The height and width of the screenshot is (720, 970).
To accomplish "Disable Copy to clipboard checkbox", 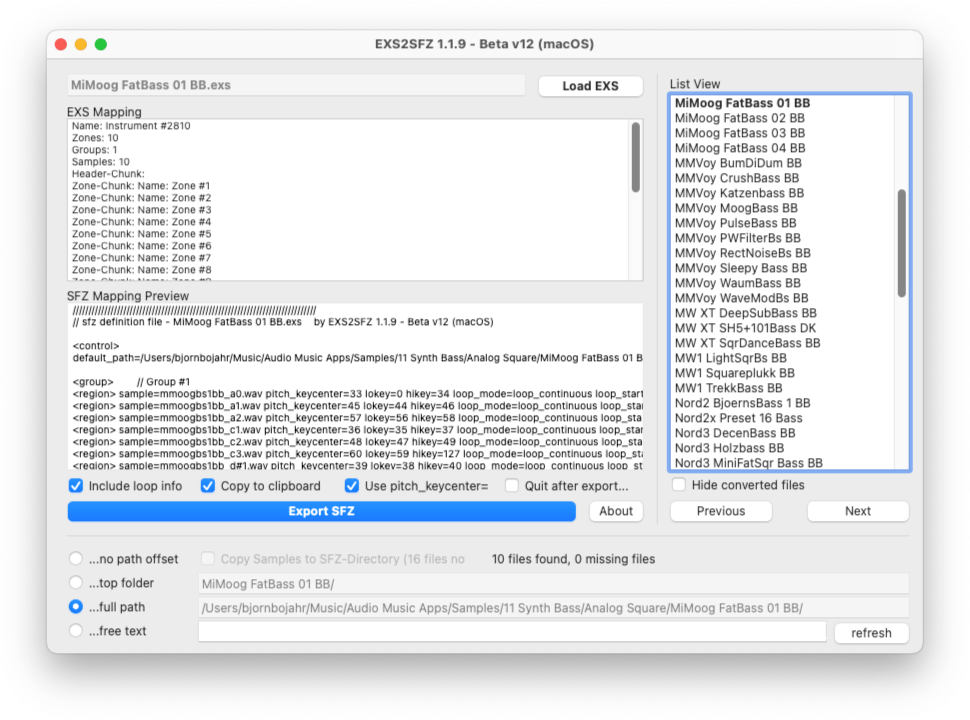I will coord(208,486).
